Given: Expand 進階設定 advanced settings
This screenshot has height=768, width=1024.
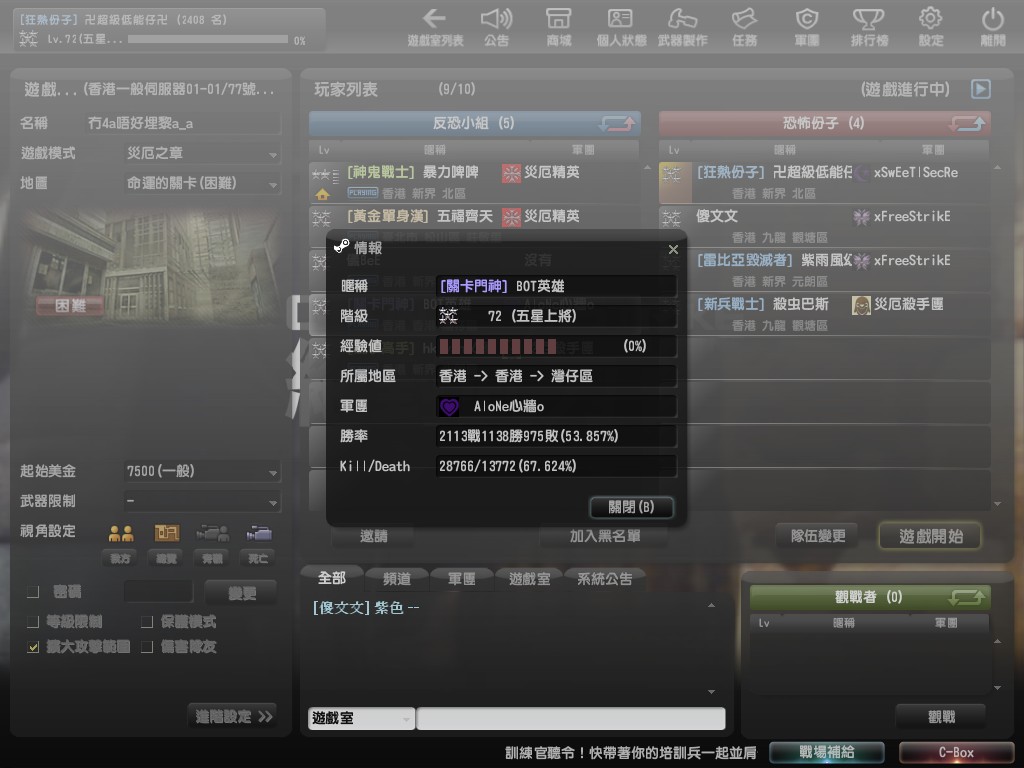Looking at the screenshot, I should [232, 716].
